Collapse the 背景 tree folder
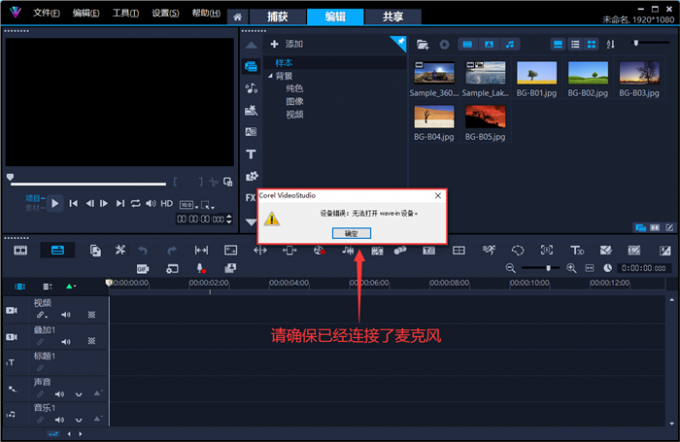This screenshot has width=680, height=442. click(x=270, y=76)
